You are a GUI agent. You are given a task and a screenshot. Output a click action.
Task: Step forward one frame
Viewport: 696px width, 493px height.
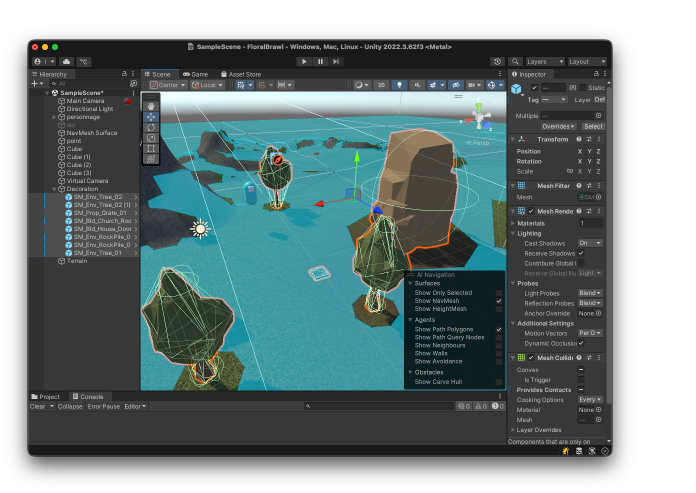tap(336, 61)
